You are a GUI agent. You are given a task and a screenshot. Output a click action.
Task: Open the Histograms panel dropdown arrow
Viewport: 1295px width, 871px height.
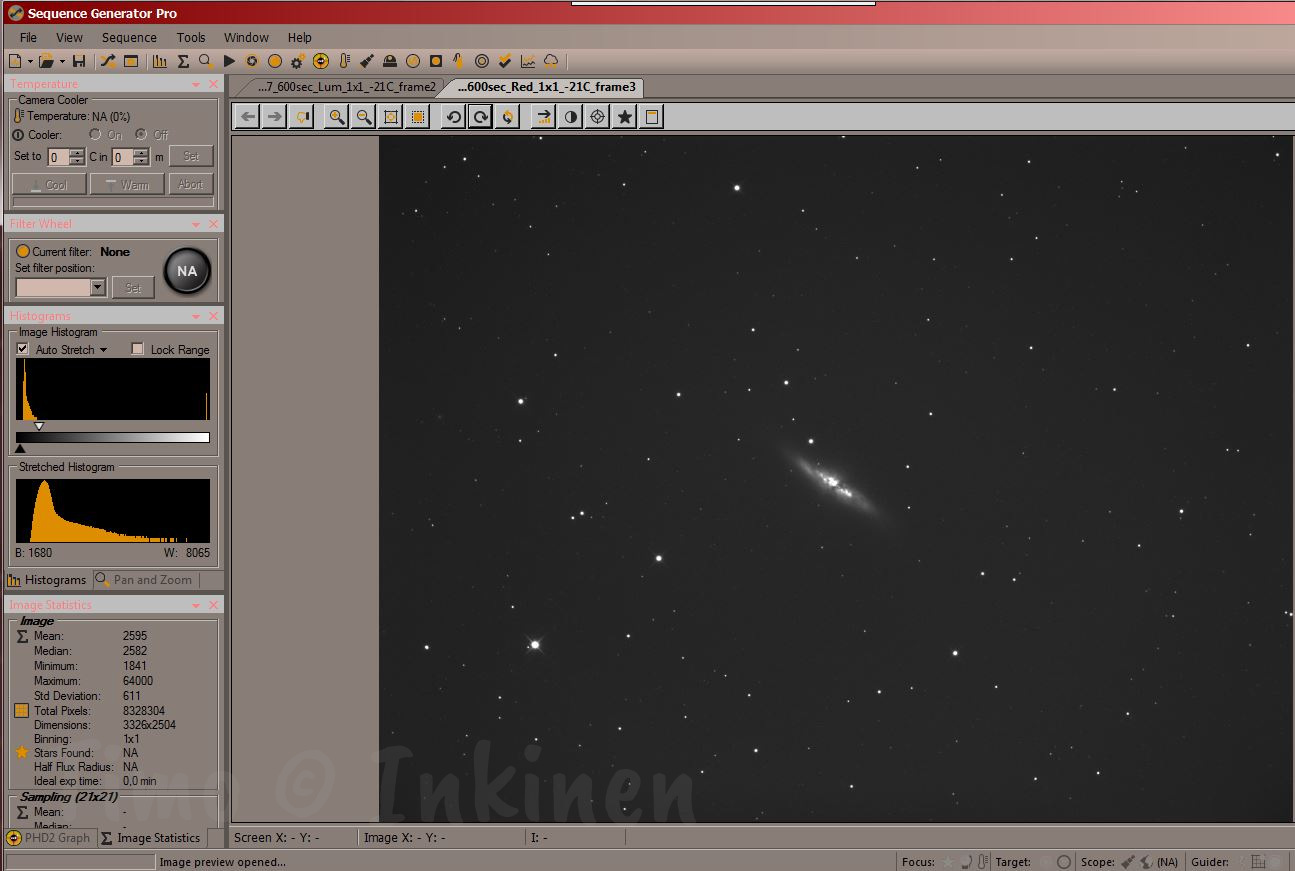(x=196, y=316)
